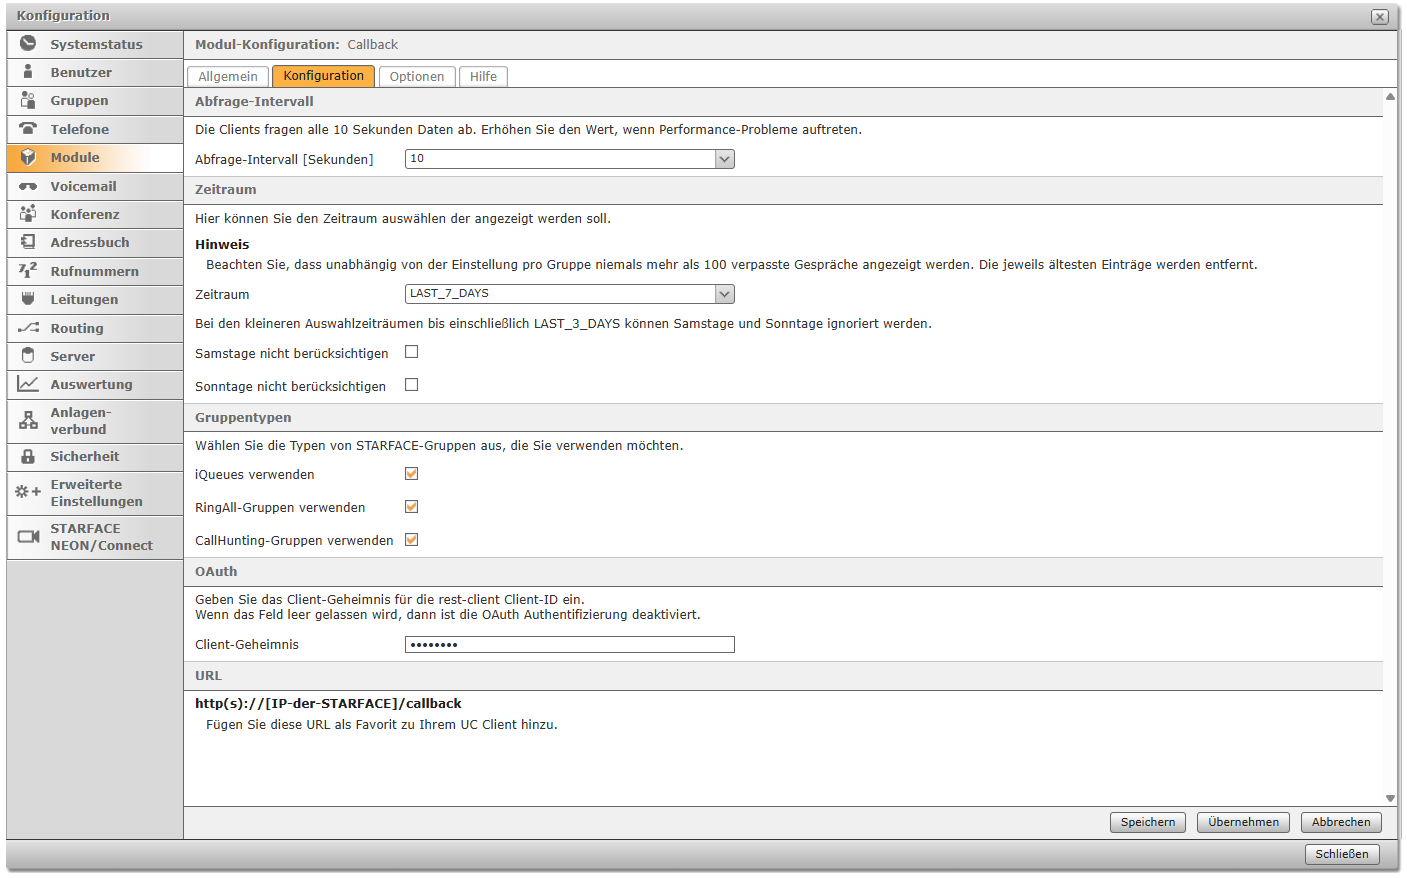
Task: Open the Optionen tab
Action: (x=417, y=77)
